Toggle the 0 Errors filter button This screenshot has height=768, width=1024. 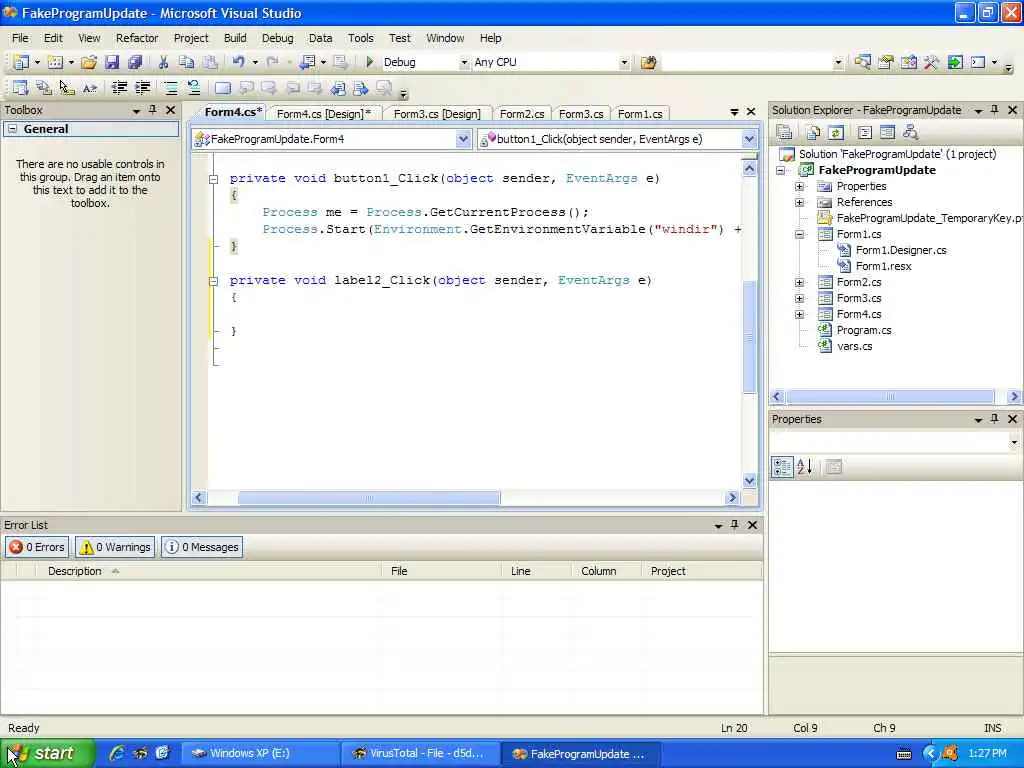pos(37,547)
